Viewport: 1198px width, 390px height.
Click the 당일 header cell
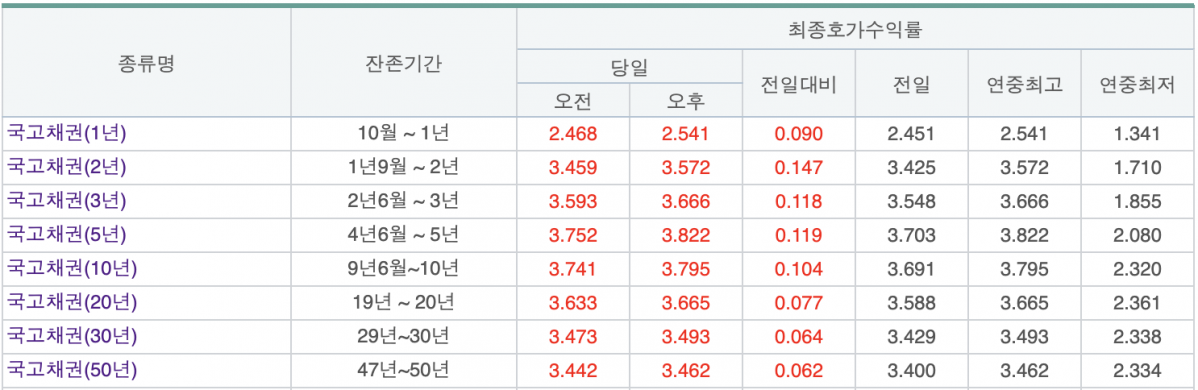[630, 67]
